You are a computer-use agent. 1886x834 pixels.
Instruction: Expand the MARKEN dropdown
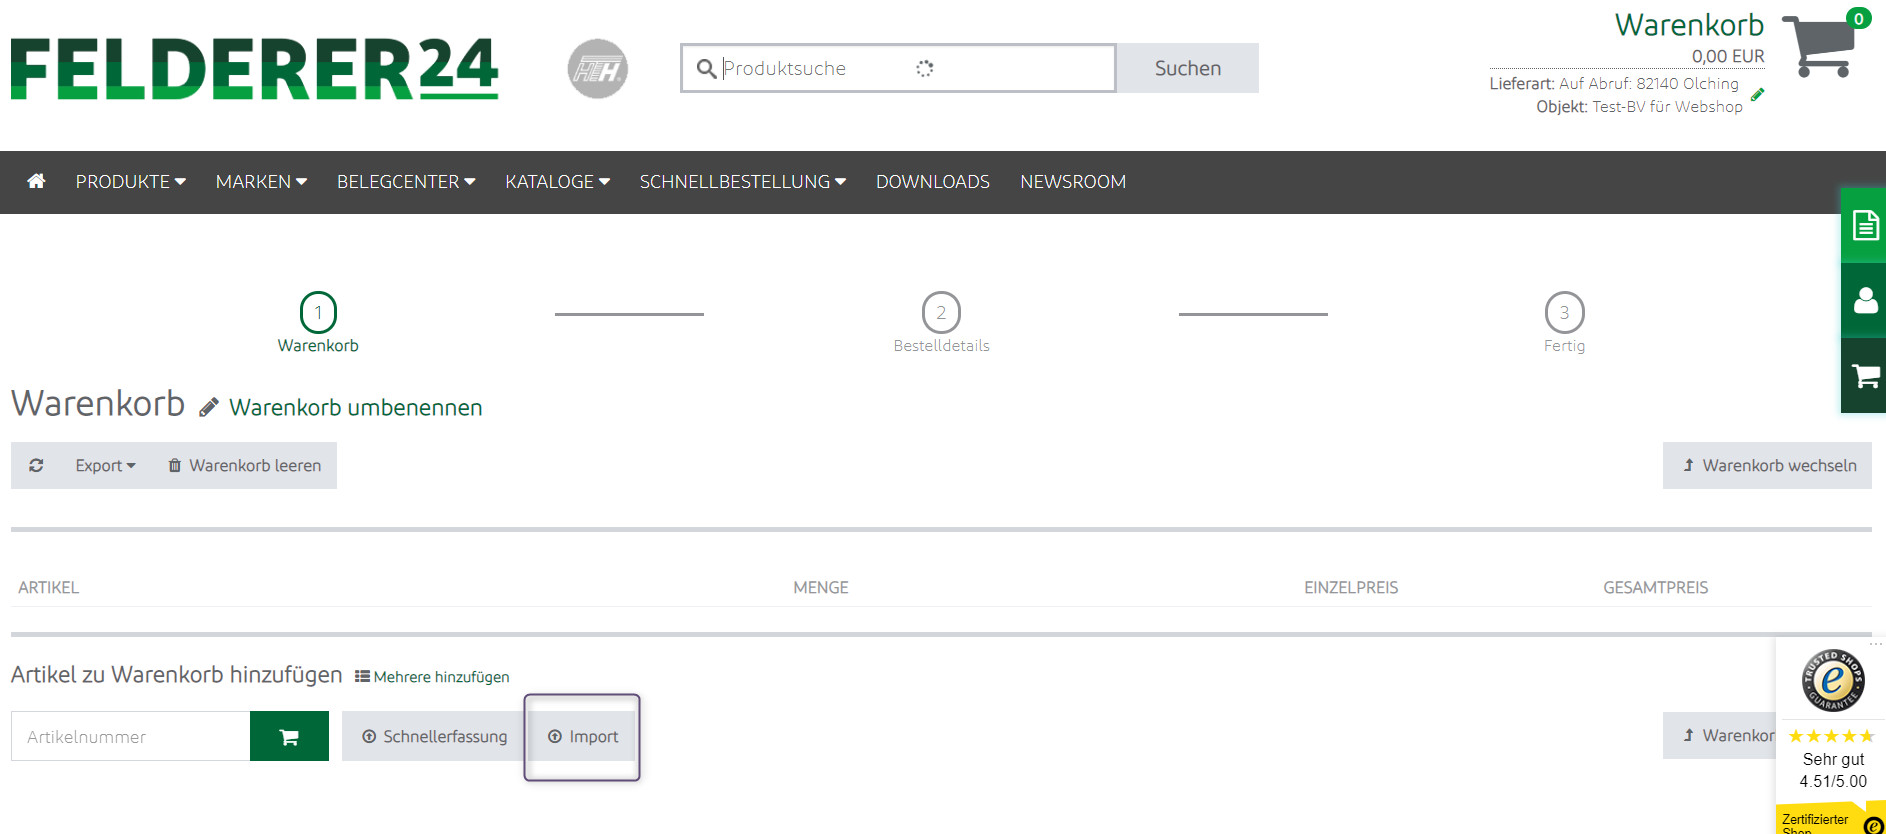[261, 182]
